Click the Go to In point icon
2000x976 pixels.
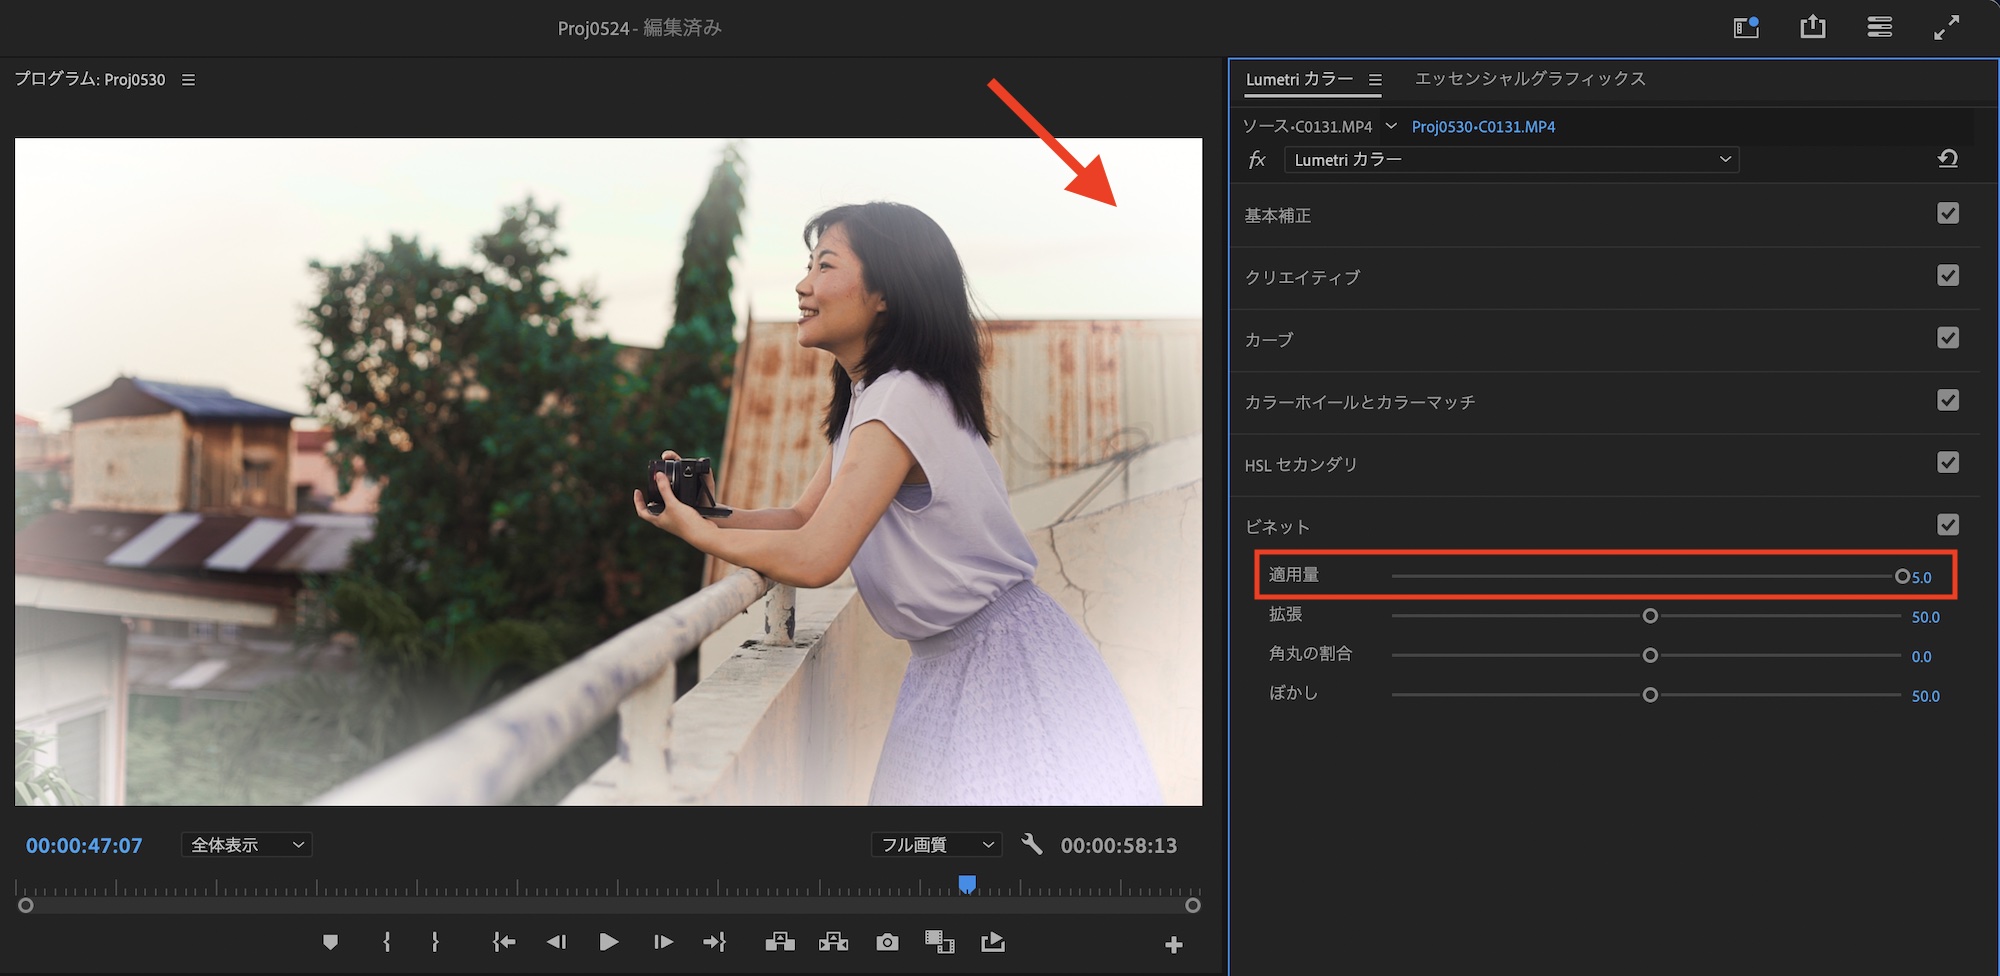click(504, 942)
